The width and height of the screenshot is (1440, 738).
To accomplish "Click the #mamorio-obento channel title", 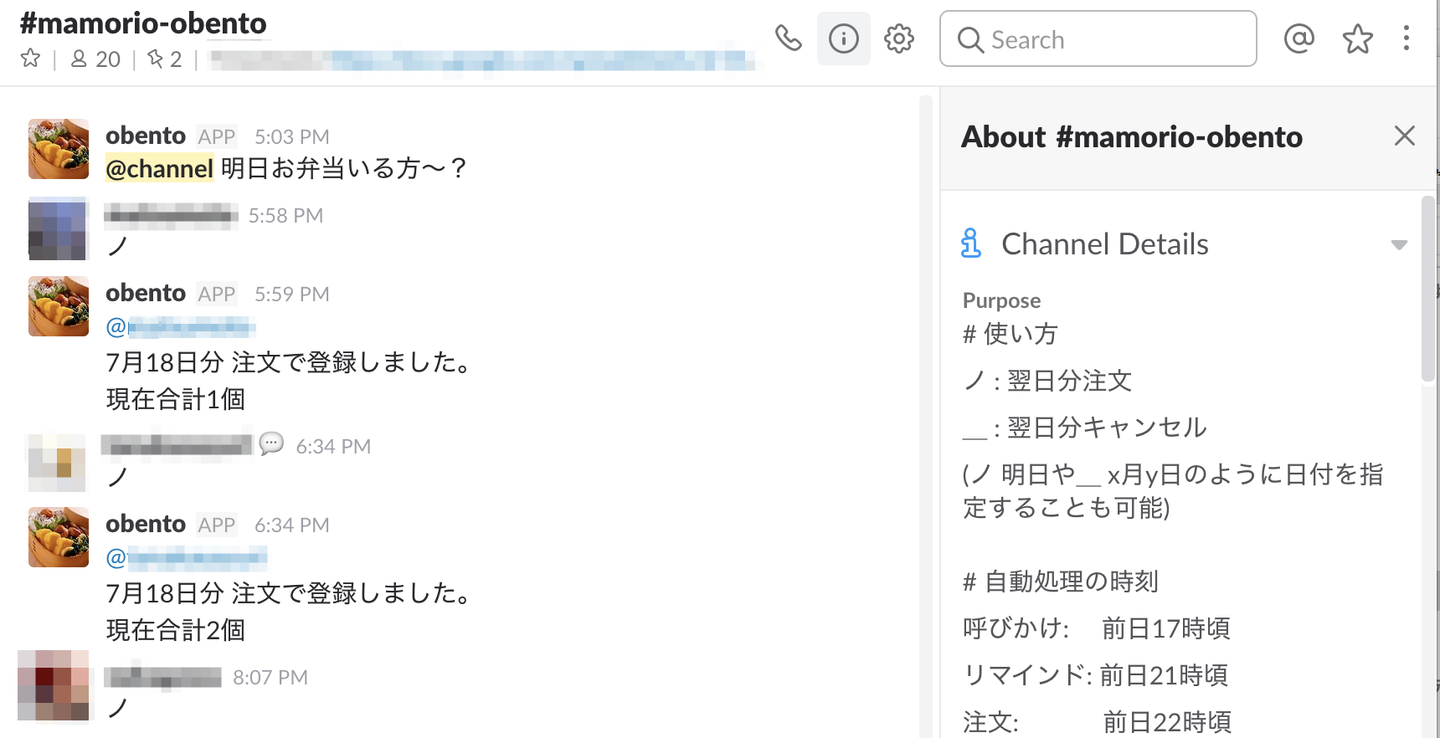I will coord(143,24).
